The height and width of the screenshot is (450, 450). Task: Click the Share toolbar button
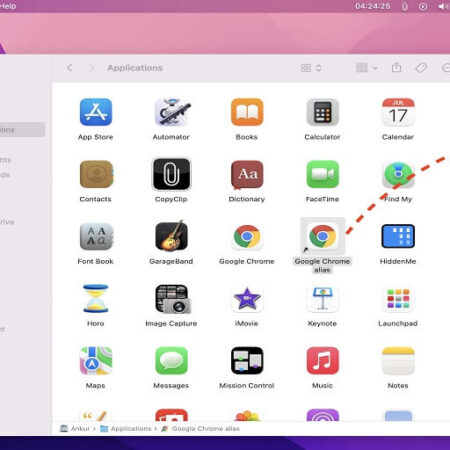click(396, 68)
